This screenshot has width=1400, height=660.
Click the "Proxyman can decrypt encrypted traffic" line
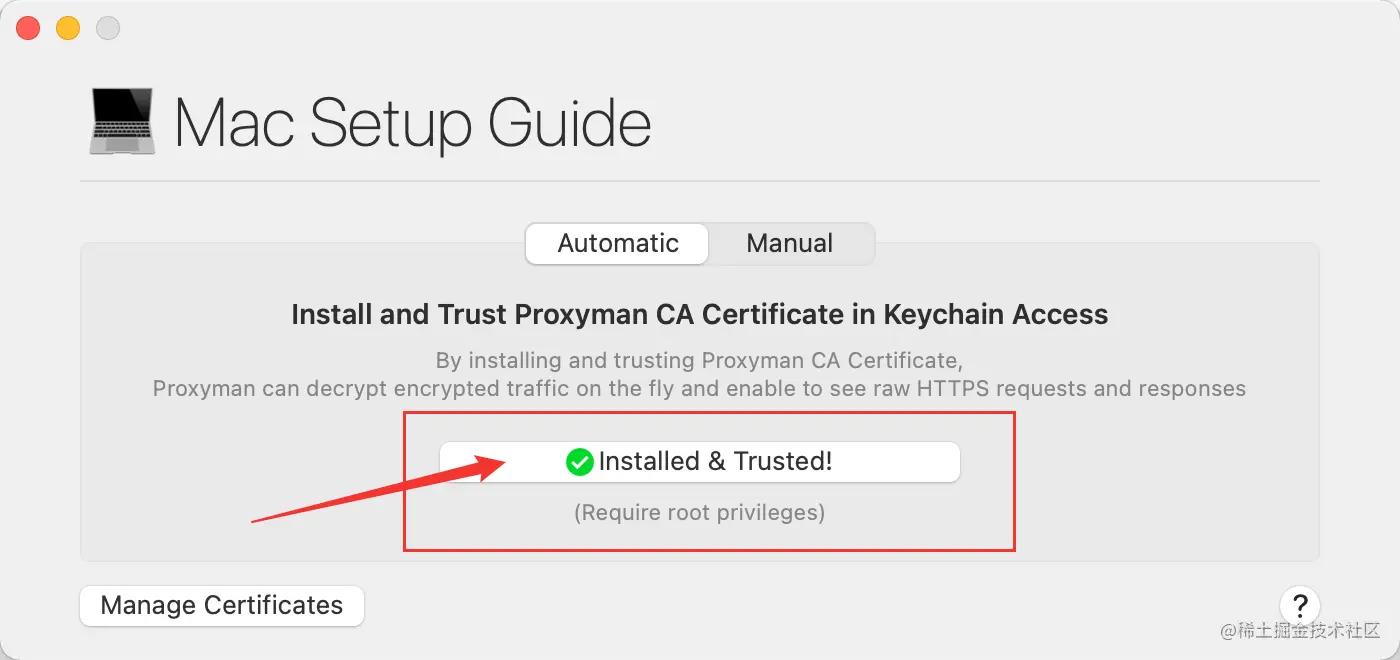(699, 388)
